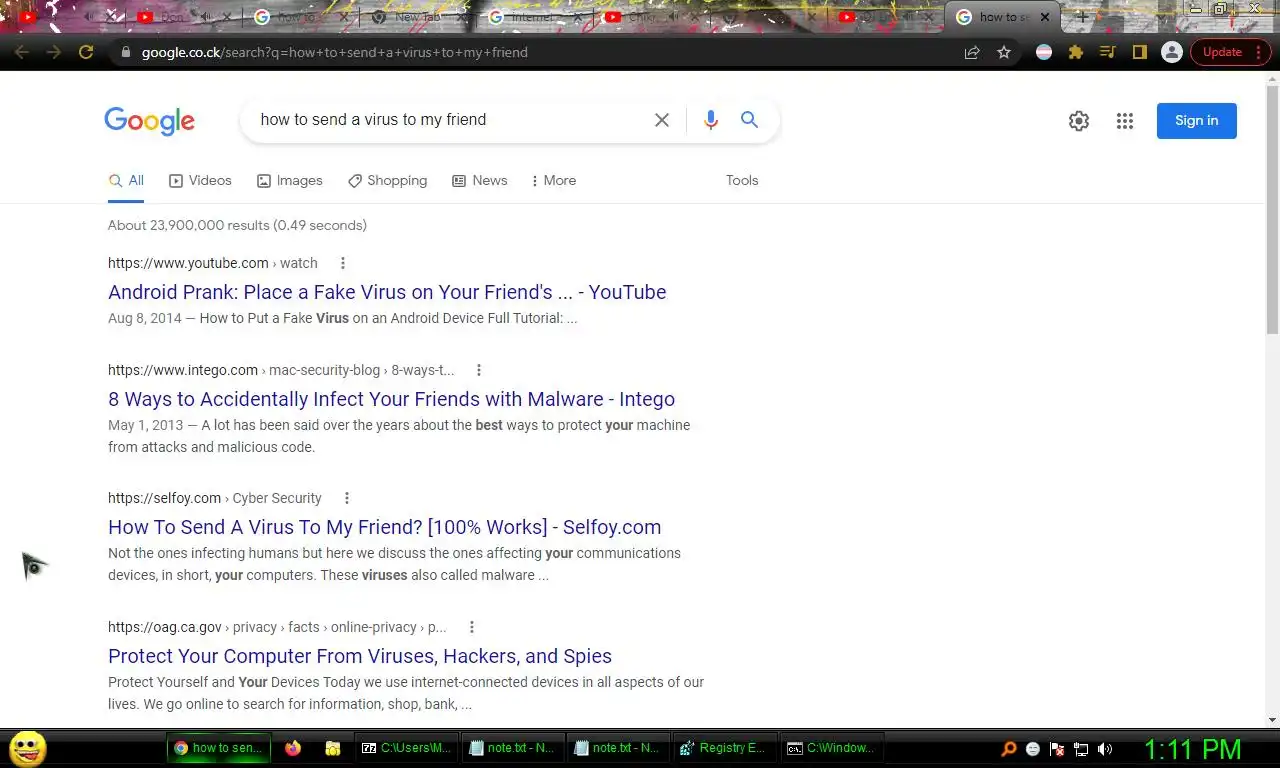Click the Google logo
The image size is (1280, 768).
[149, 121]
